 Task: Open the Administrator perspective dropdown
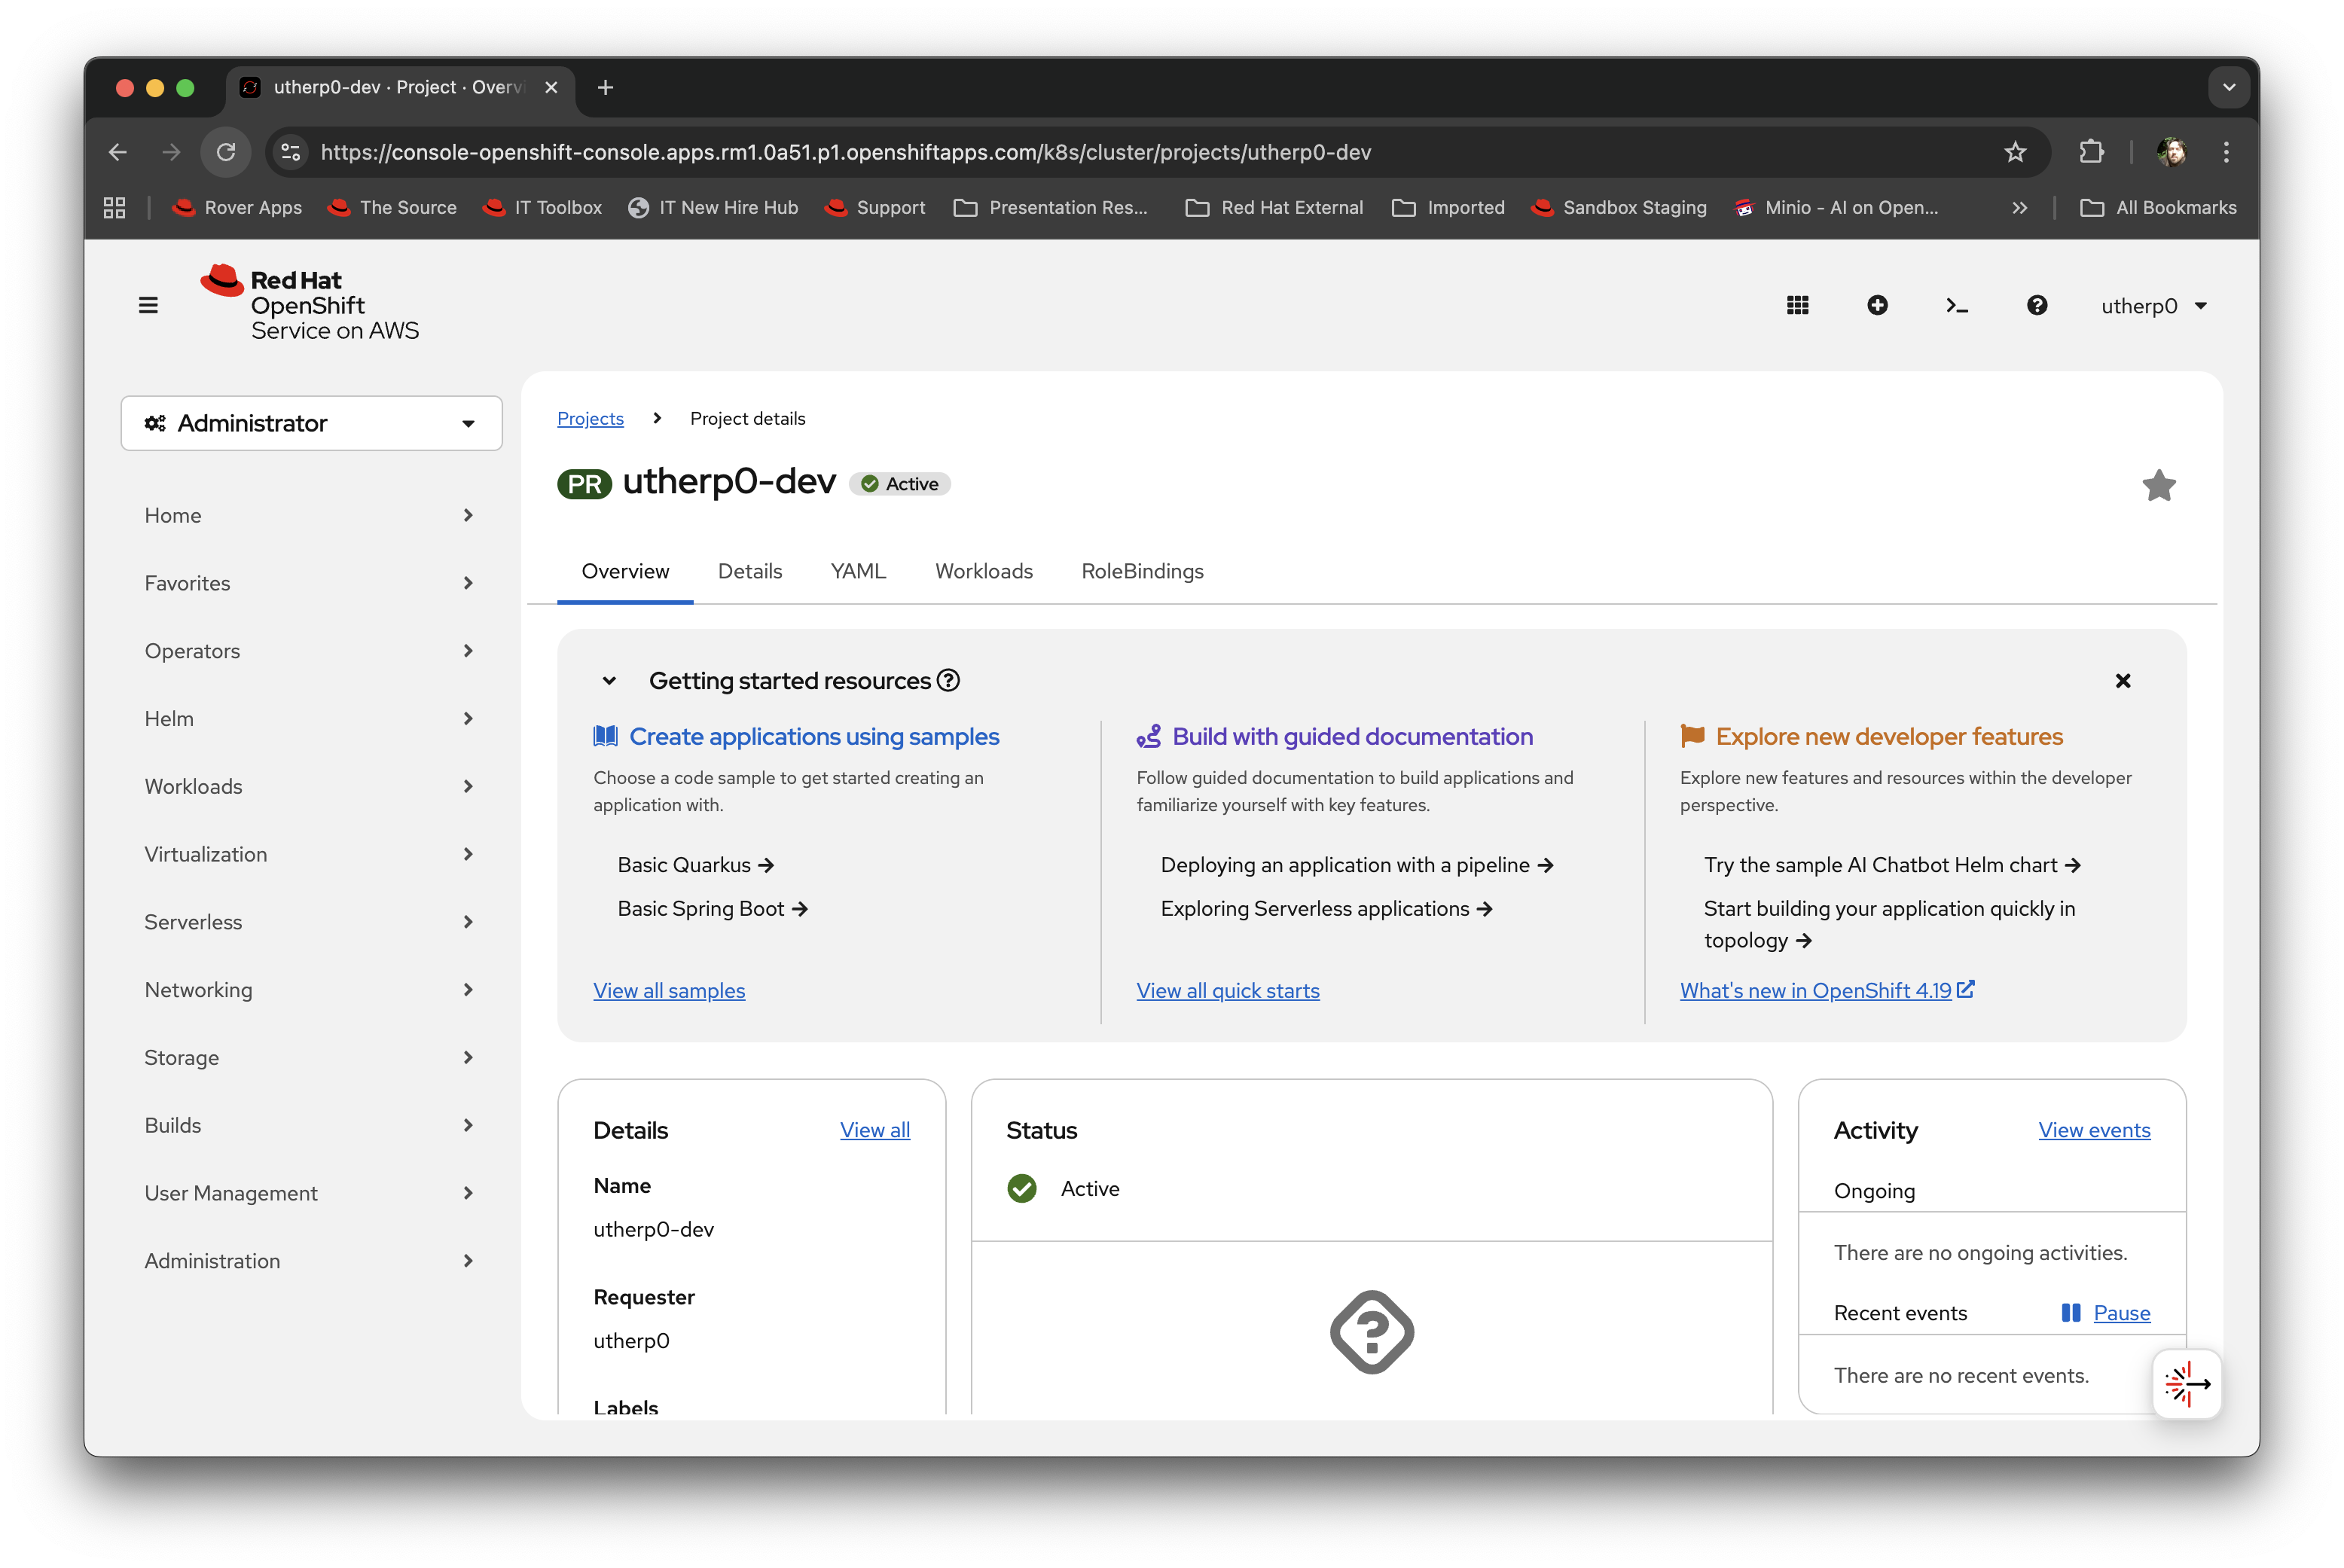tap(311, 423)
